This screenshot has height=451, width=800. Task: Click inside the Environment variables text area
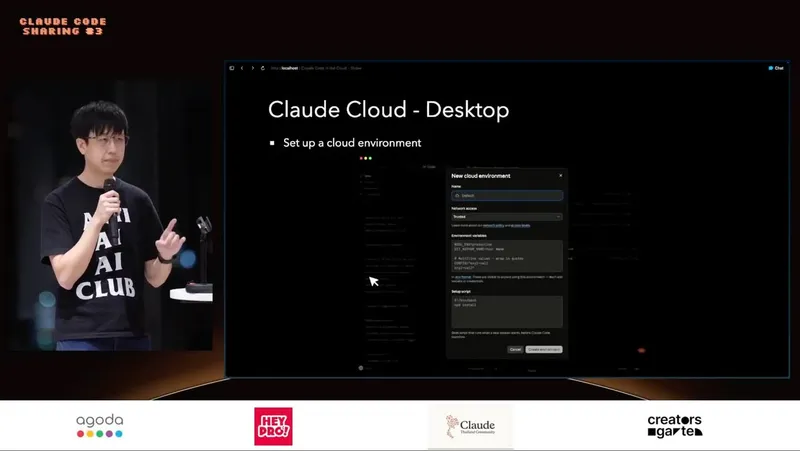(x=507, y=256)
